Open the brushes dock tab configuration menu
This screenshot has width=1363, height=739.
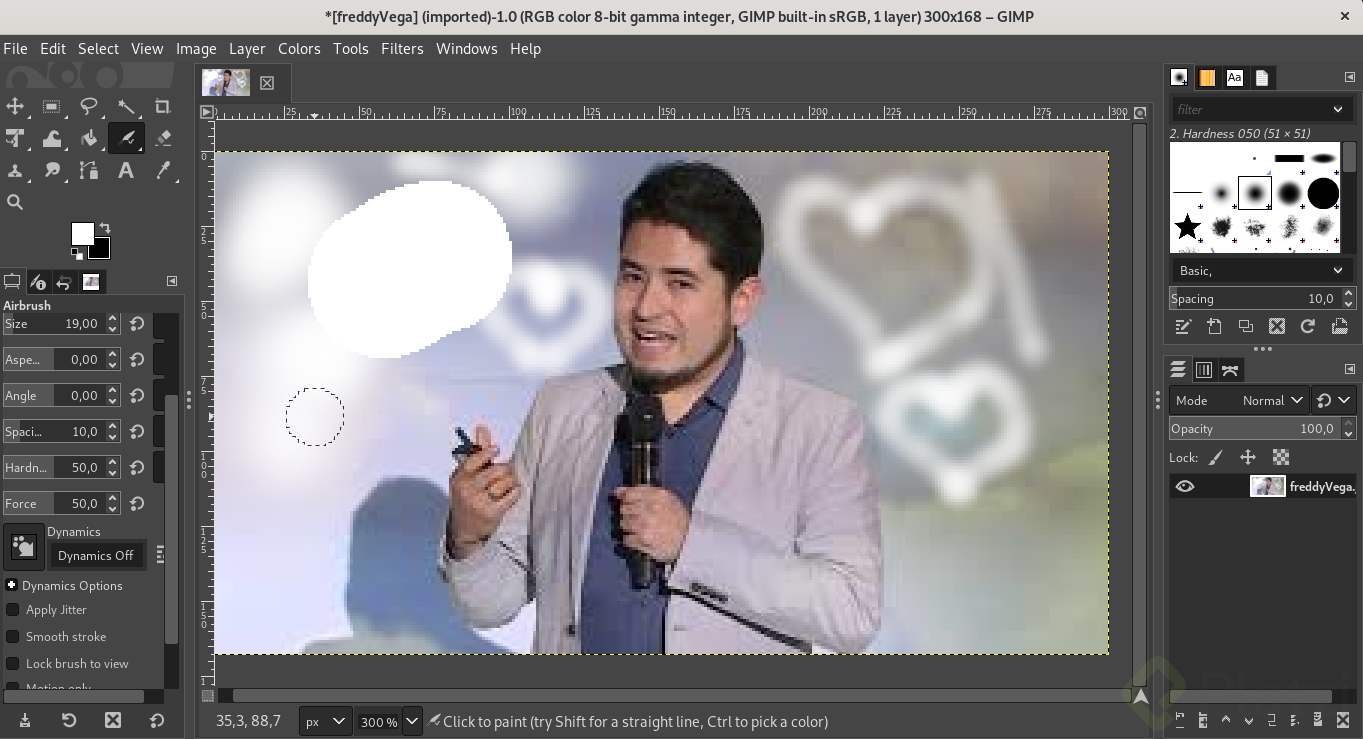pyautogui.click(x=1349, y=77)
